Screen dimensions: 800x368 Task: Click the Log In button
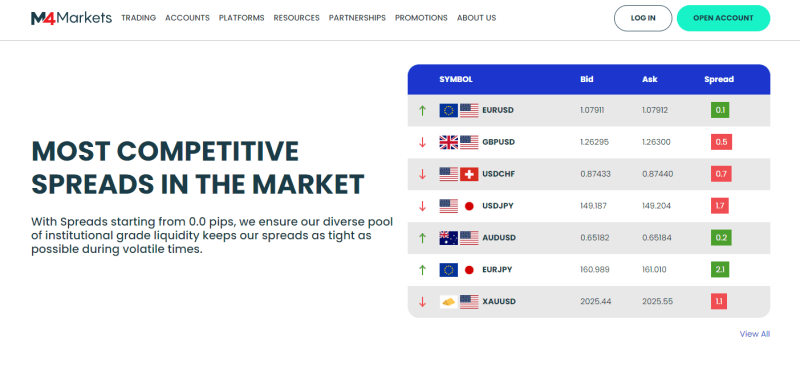pos(643,18)
